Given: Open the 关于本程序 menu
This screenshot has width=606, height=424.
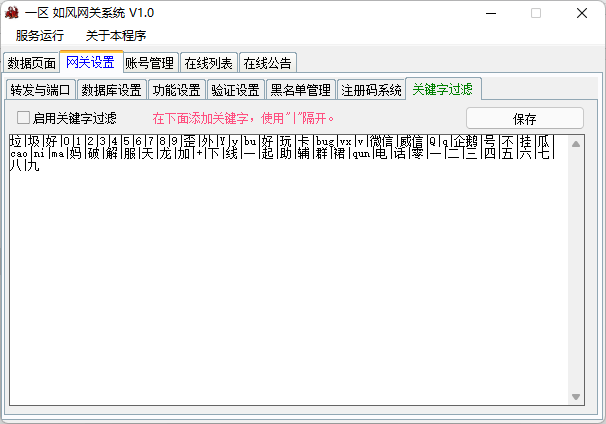Looking at the screenshot, I should point(116,36).
